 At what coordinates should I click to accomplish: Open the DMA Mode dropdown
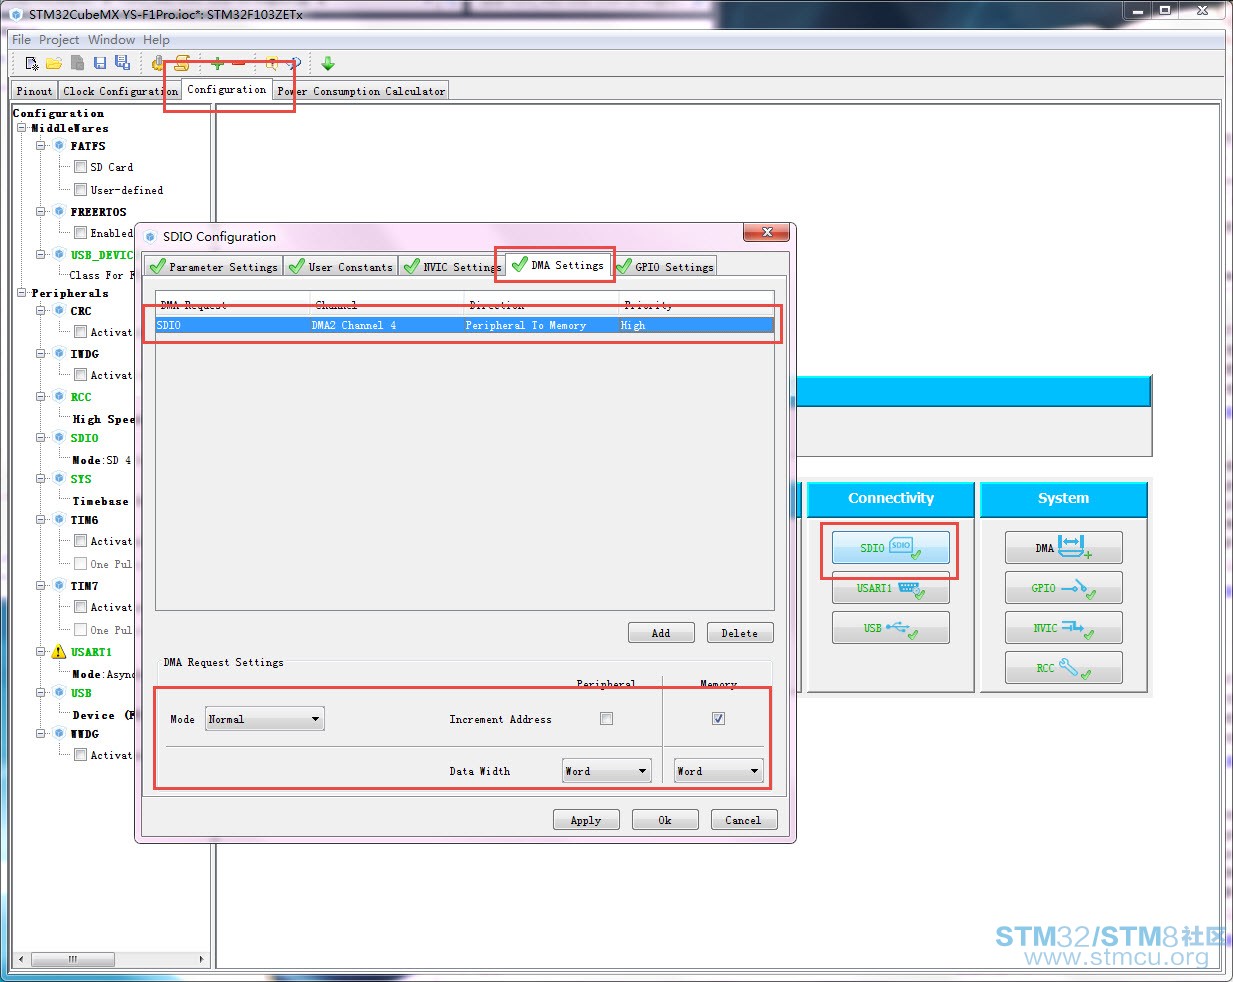[265, 719]
